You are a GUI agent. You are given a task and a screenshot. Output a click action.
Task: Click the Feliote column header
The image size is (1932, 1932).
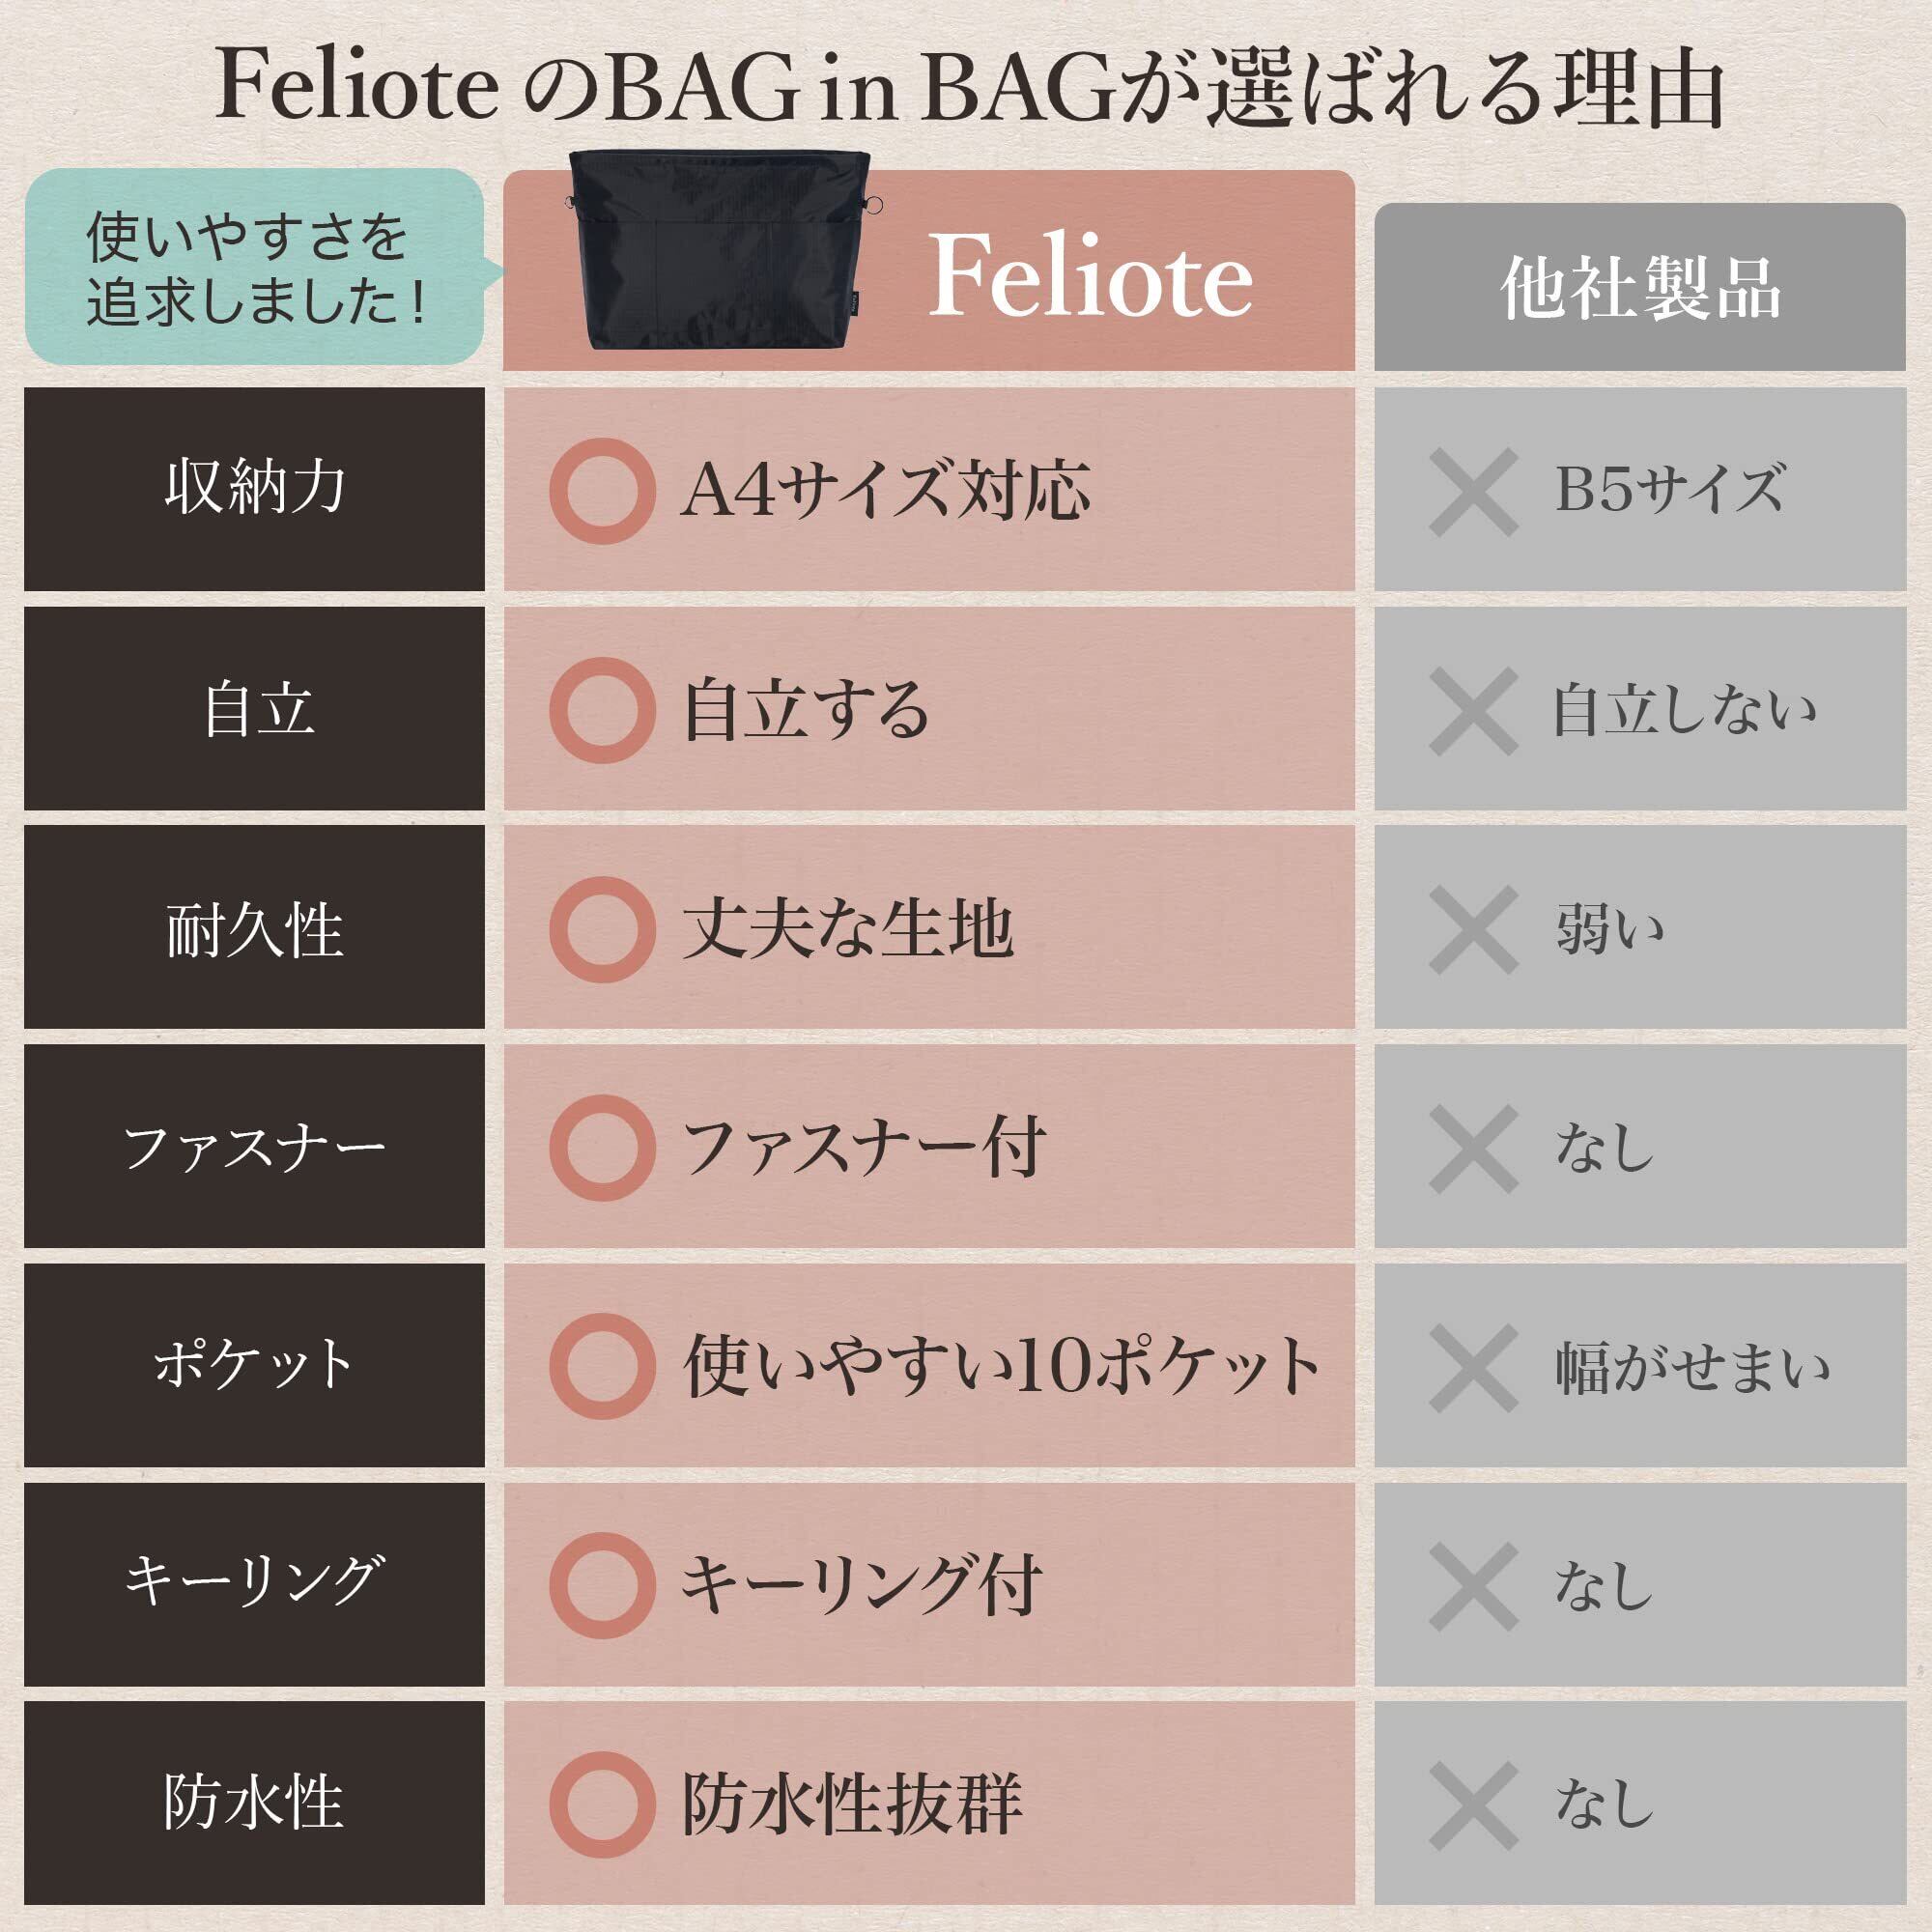pyautogui.click(x=1090, y=276)
